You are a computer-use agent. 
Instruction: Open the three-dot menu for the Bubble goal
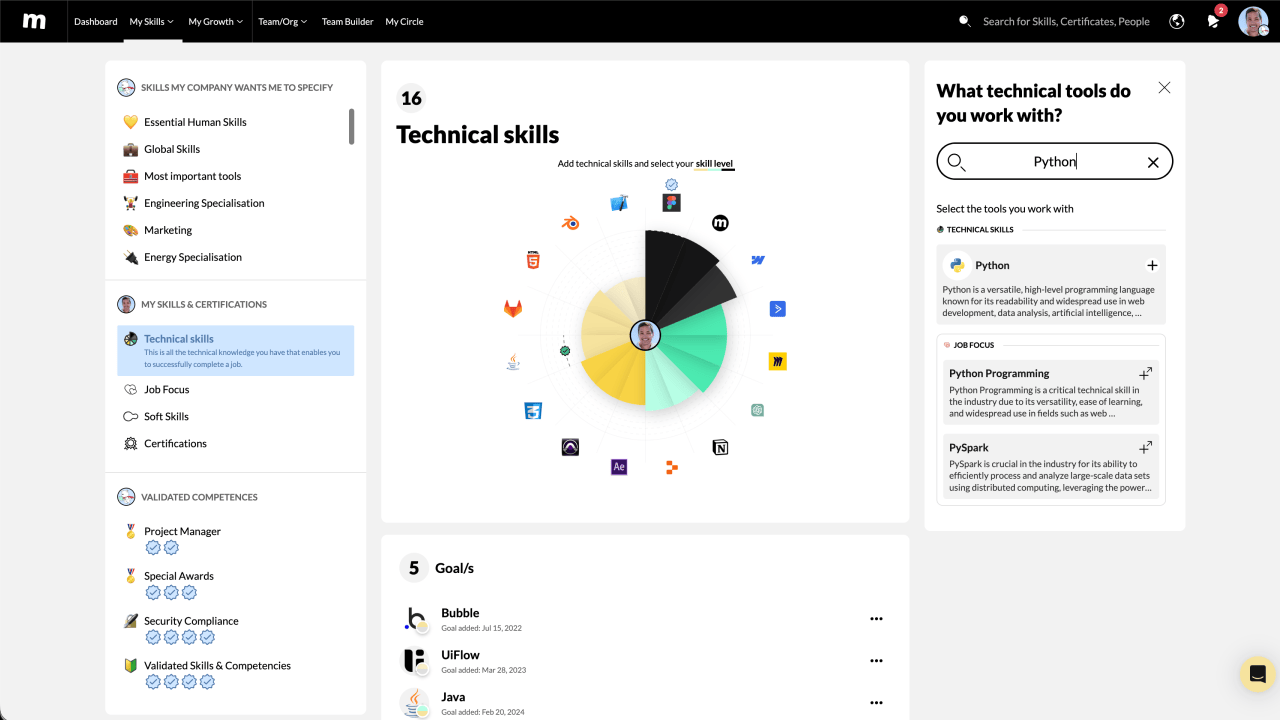877,619
